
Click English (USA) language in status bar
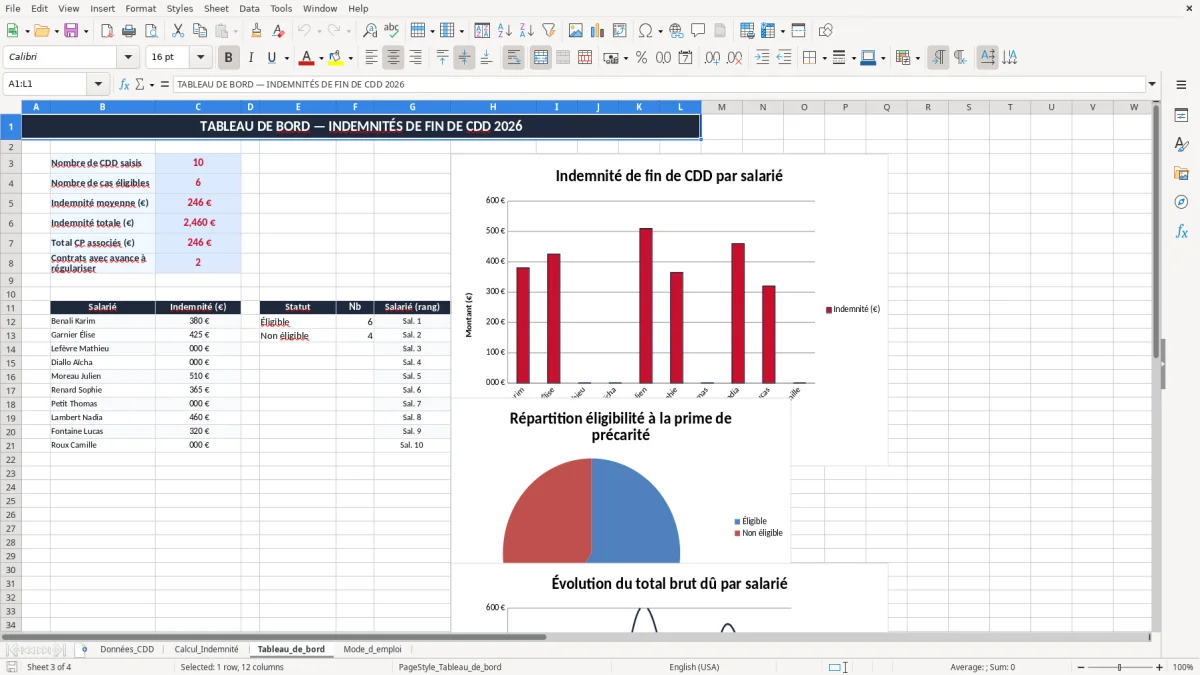pyautogui.click(x=694, y=667)
